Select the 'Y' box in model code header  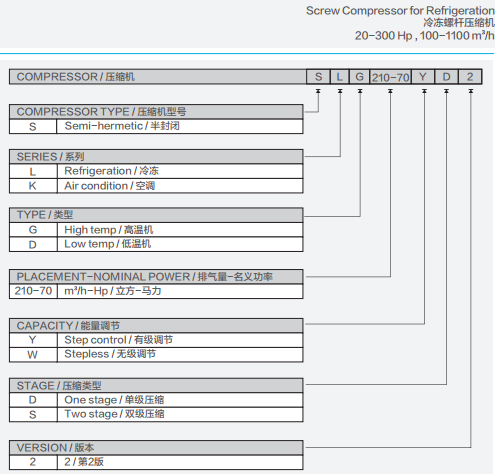(x=423, y=77)
